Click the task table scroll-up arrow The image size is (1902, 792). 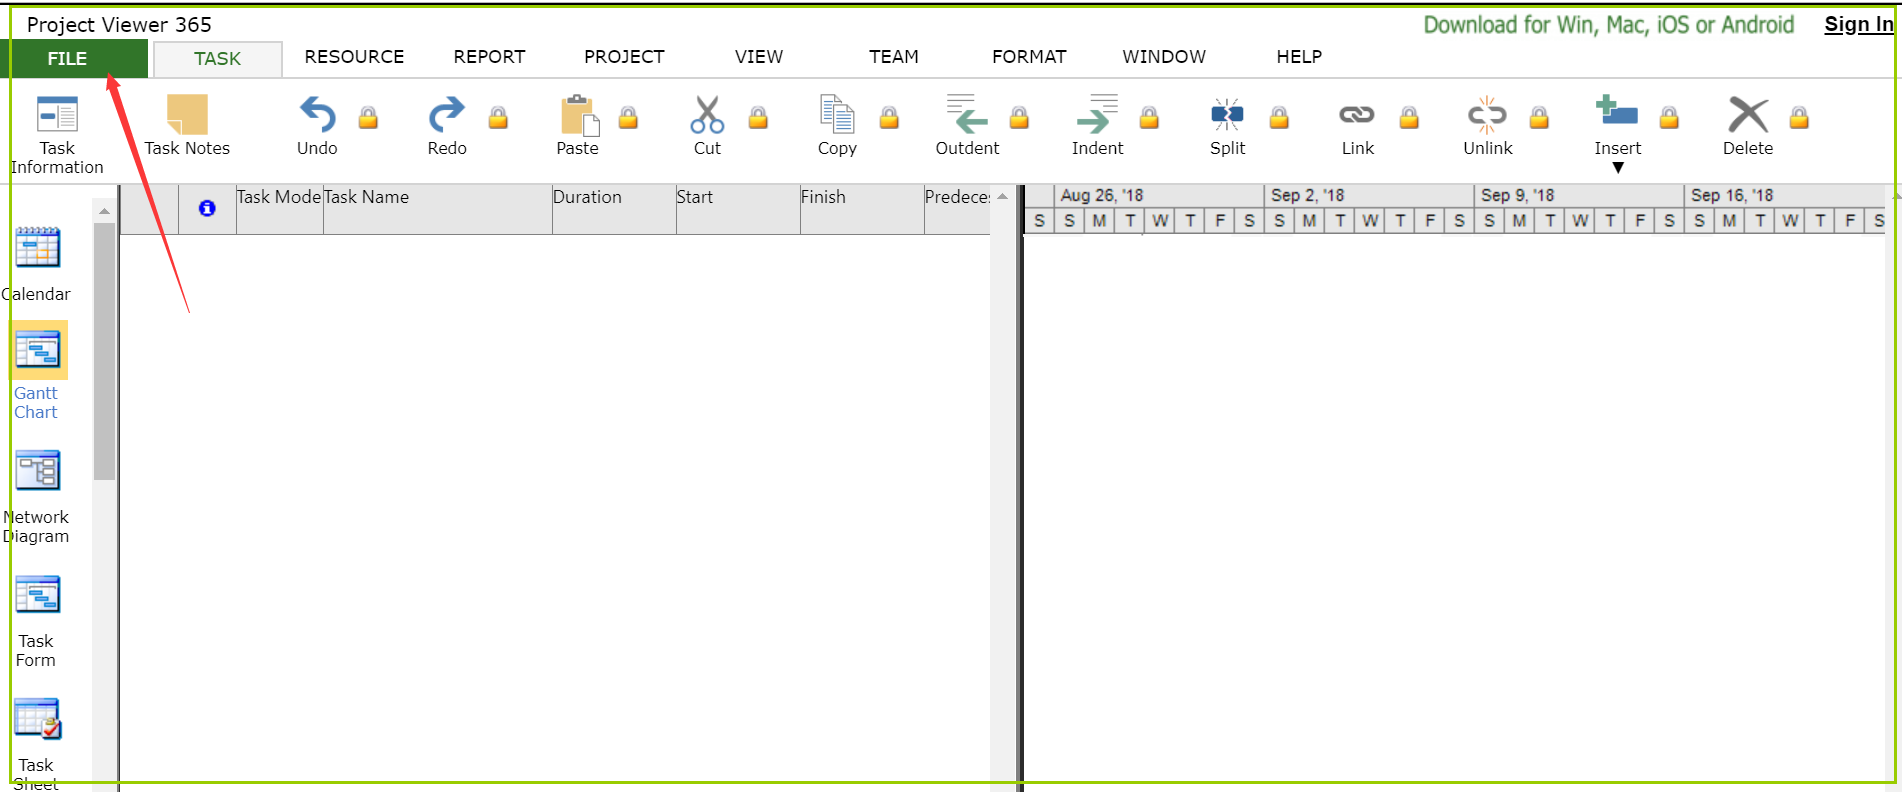pyautogui.click(x=1002, y=197)
